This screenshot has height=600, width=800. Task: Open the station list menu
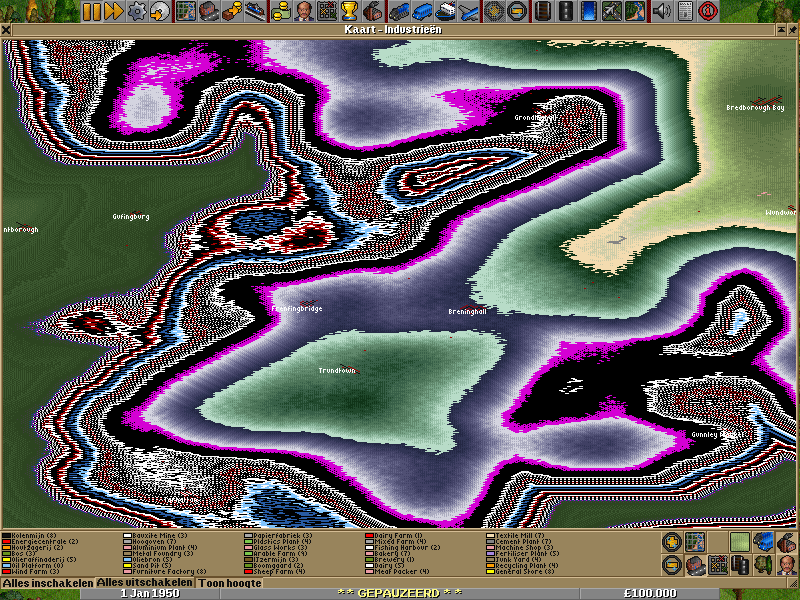point(253,11)
